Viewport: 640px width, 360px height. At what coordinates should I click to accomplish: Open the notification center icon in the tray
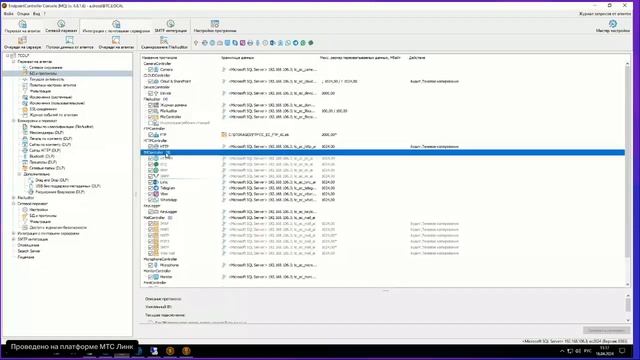click(622, 351)
